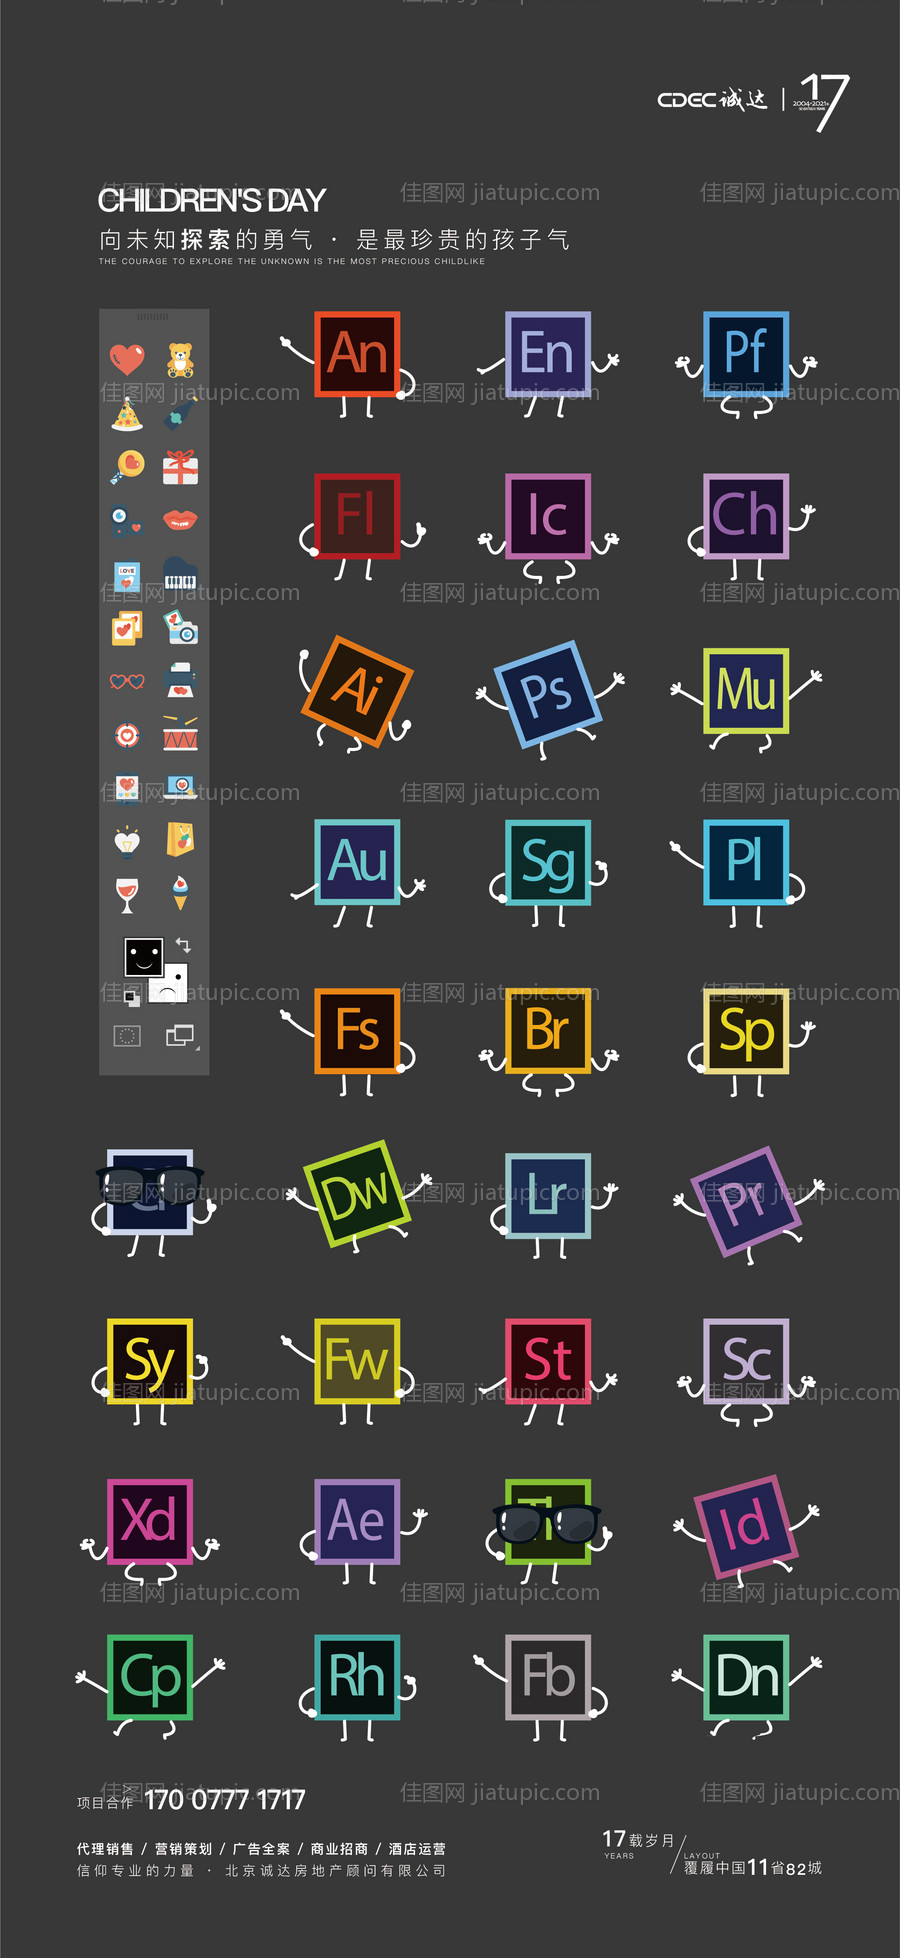Select the red gift box icon
The width and height of the screenshot is (900, 1958).
[x=180, y=467]
